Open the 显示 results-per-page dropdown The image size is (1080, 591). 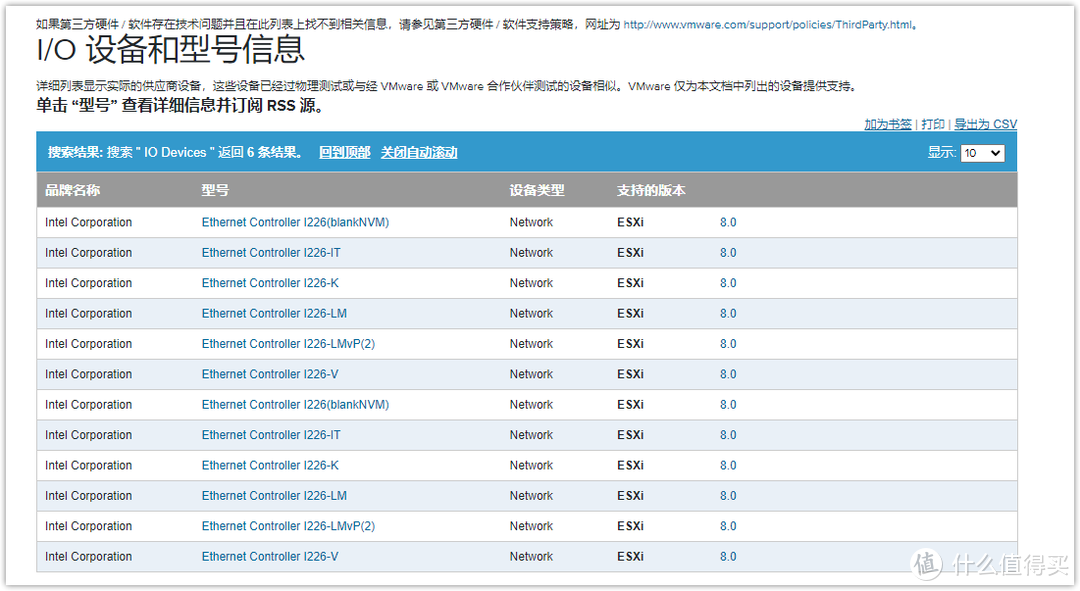tap(981, 153)
